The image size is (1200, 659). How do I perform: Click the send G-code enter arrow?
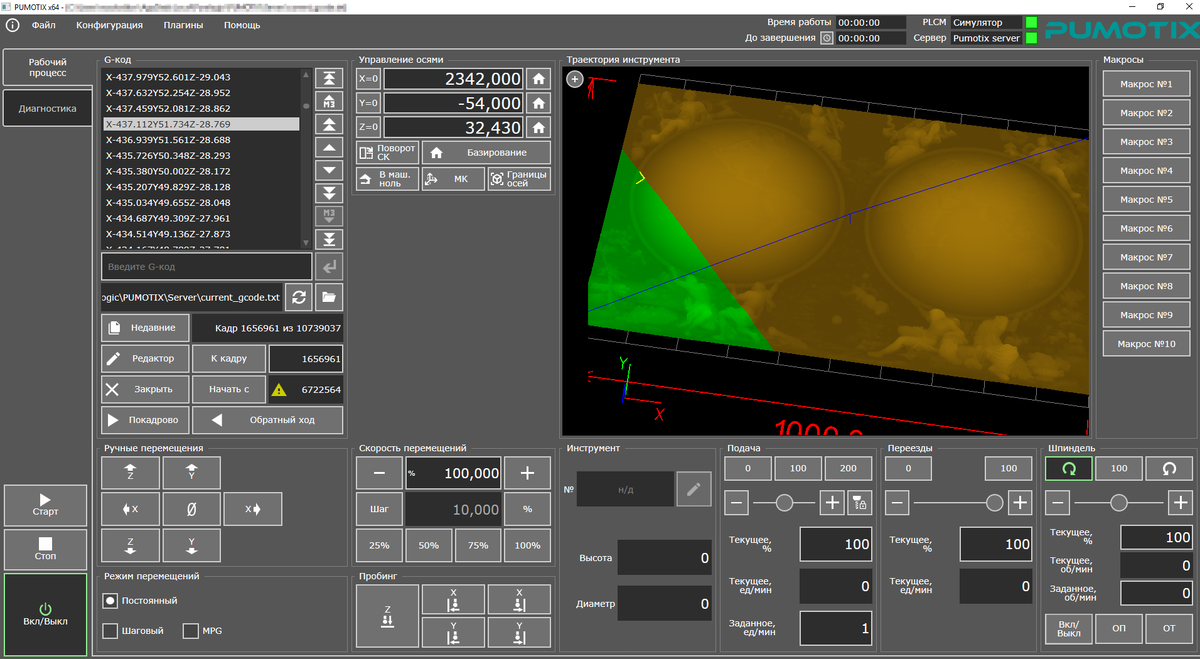329,267
